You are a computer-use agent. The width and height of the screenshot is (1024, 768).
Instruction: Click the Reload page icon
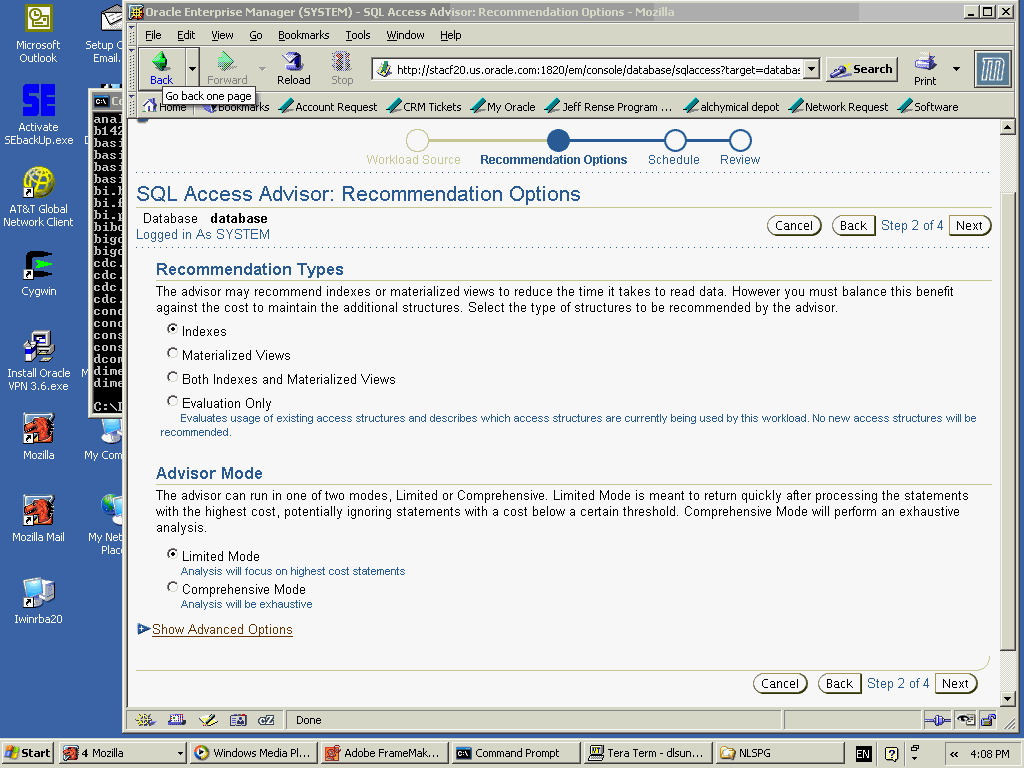tap(293, 62)
